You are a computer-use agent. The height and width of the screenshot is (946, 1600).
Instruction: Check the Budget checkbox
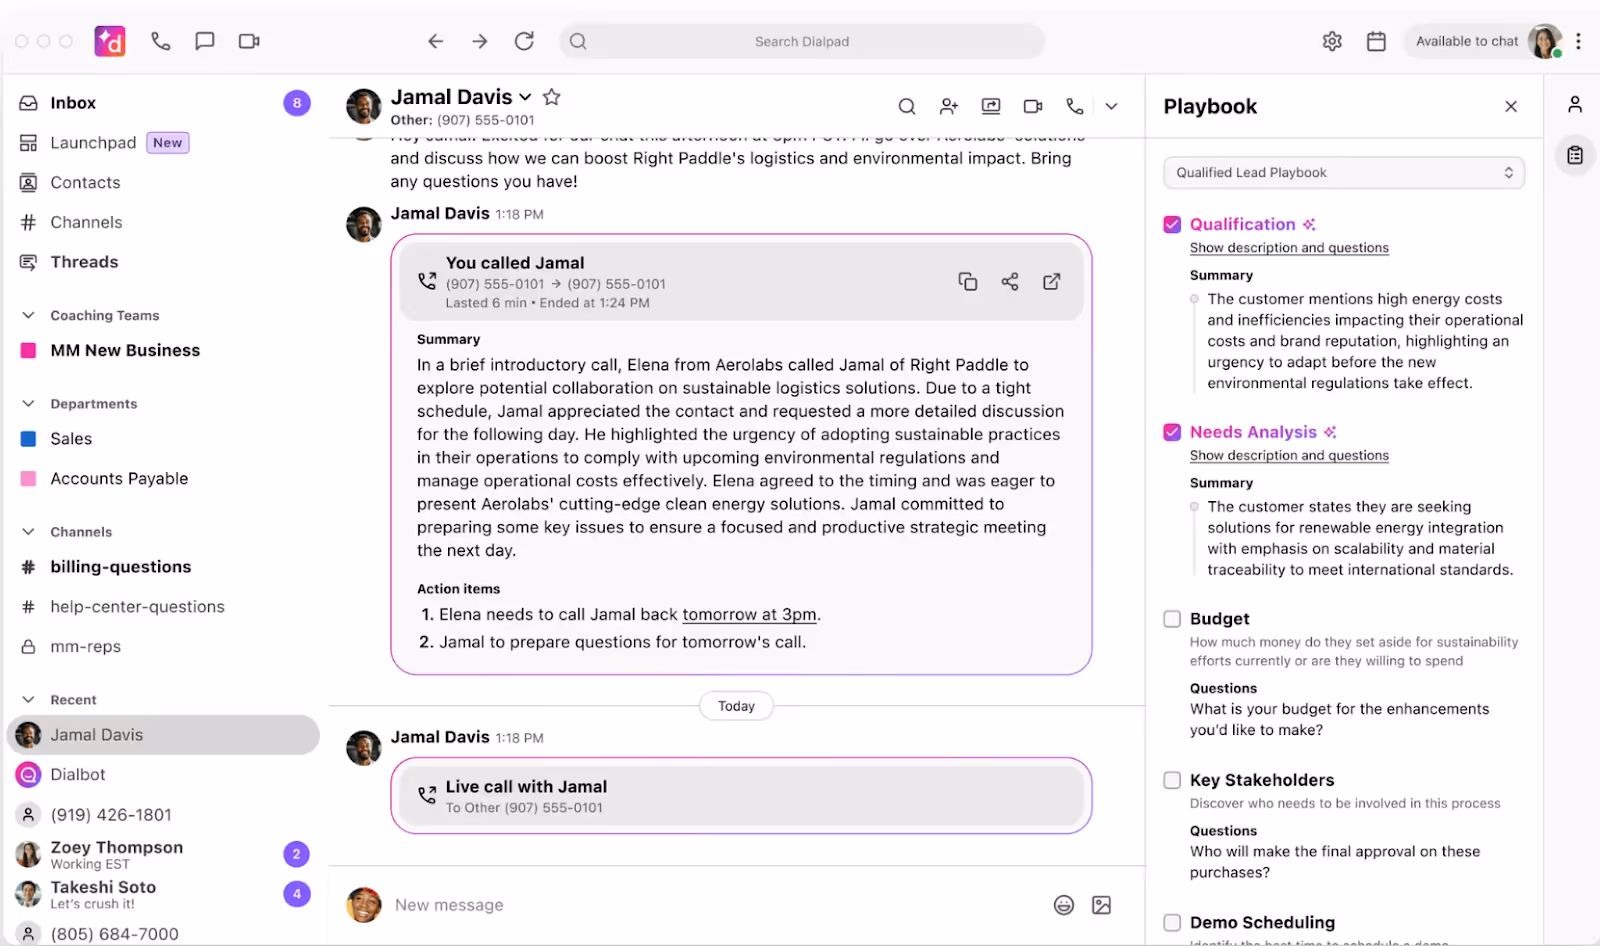1172,619
